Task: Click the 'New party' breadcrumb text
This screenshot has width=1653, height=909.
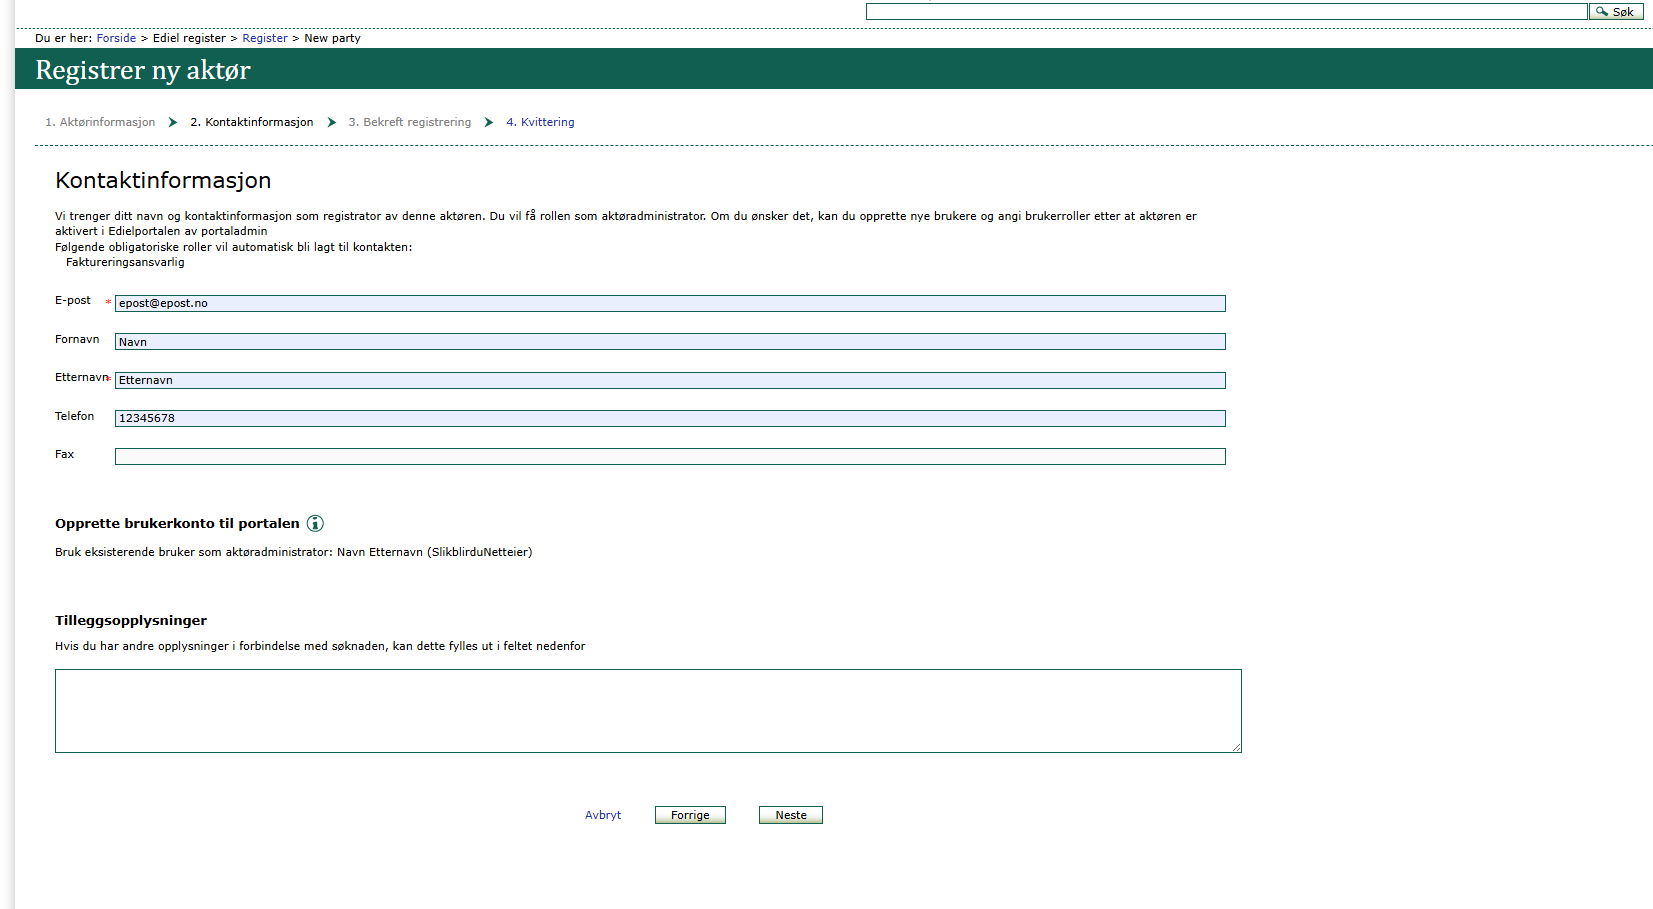Action: [x=332, y=38]
